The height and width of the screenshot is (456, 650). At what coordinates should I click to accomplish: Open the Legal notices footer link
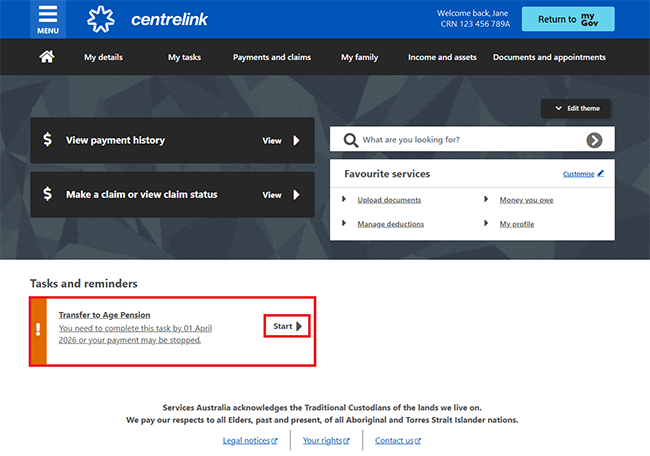click(249, 440)
